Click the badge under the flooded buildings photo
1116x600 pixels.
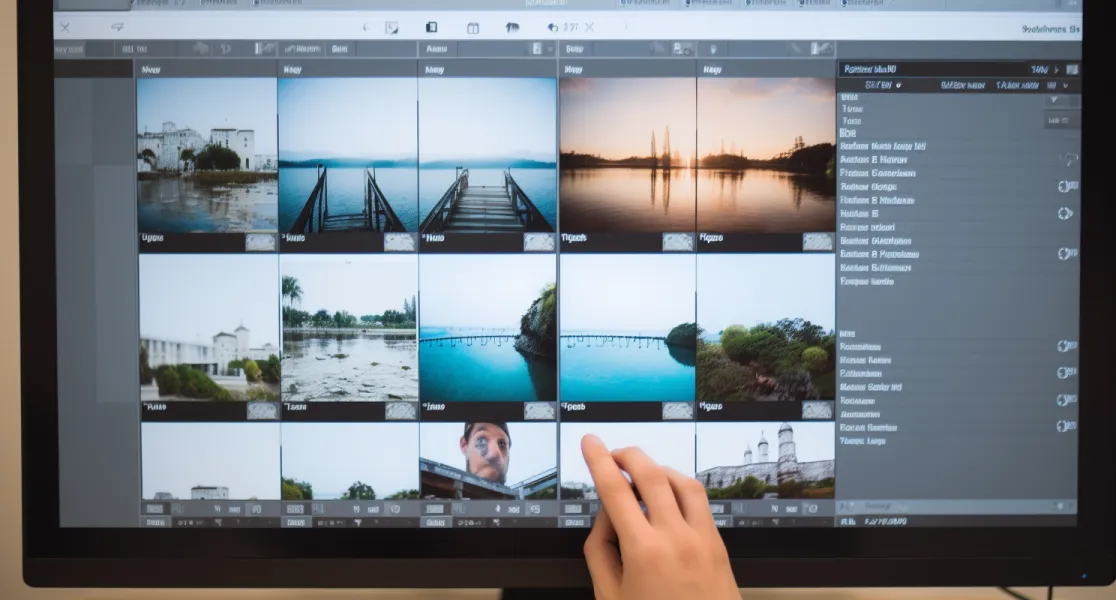(x=260, y=242)
